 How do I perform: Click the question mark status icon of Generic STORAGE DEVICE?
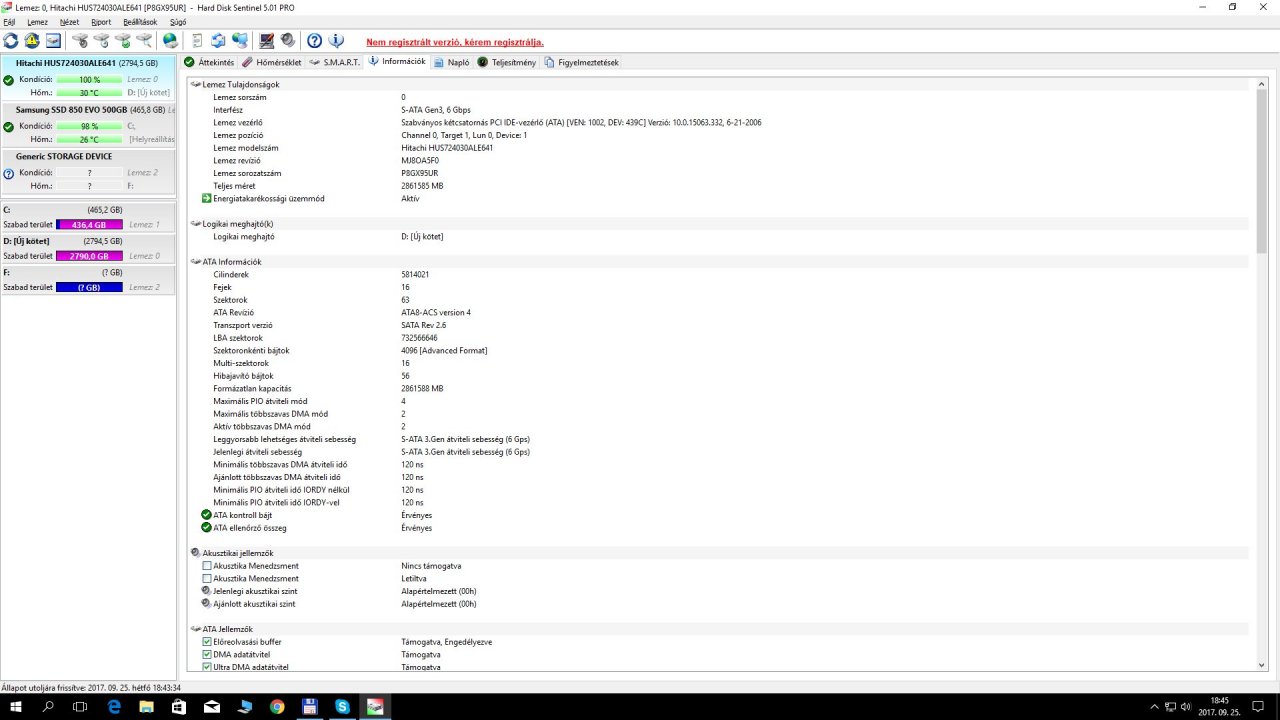pos(9,173)
